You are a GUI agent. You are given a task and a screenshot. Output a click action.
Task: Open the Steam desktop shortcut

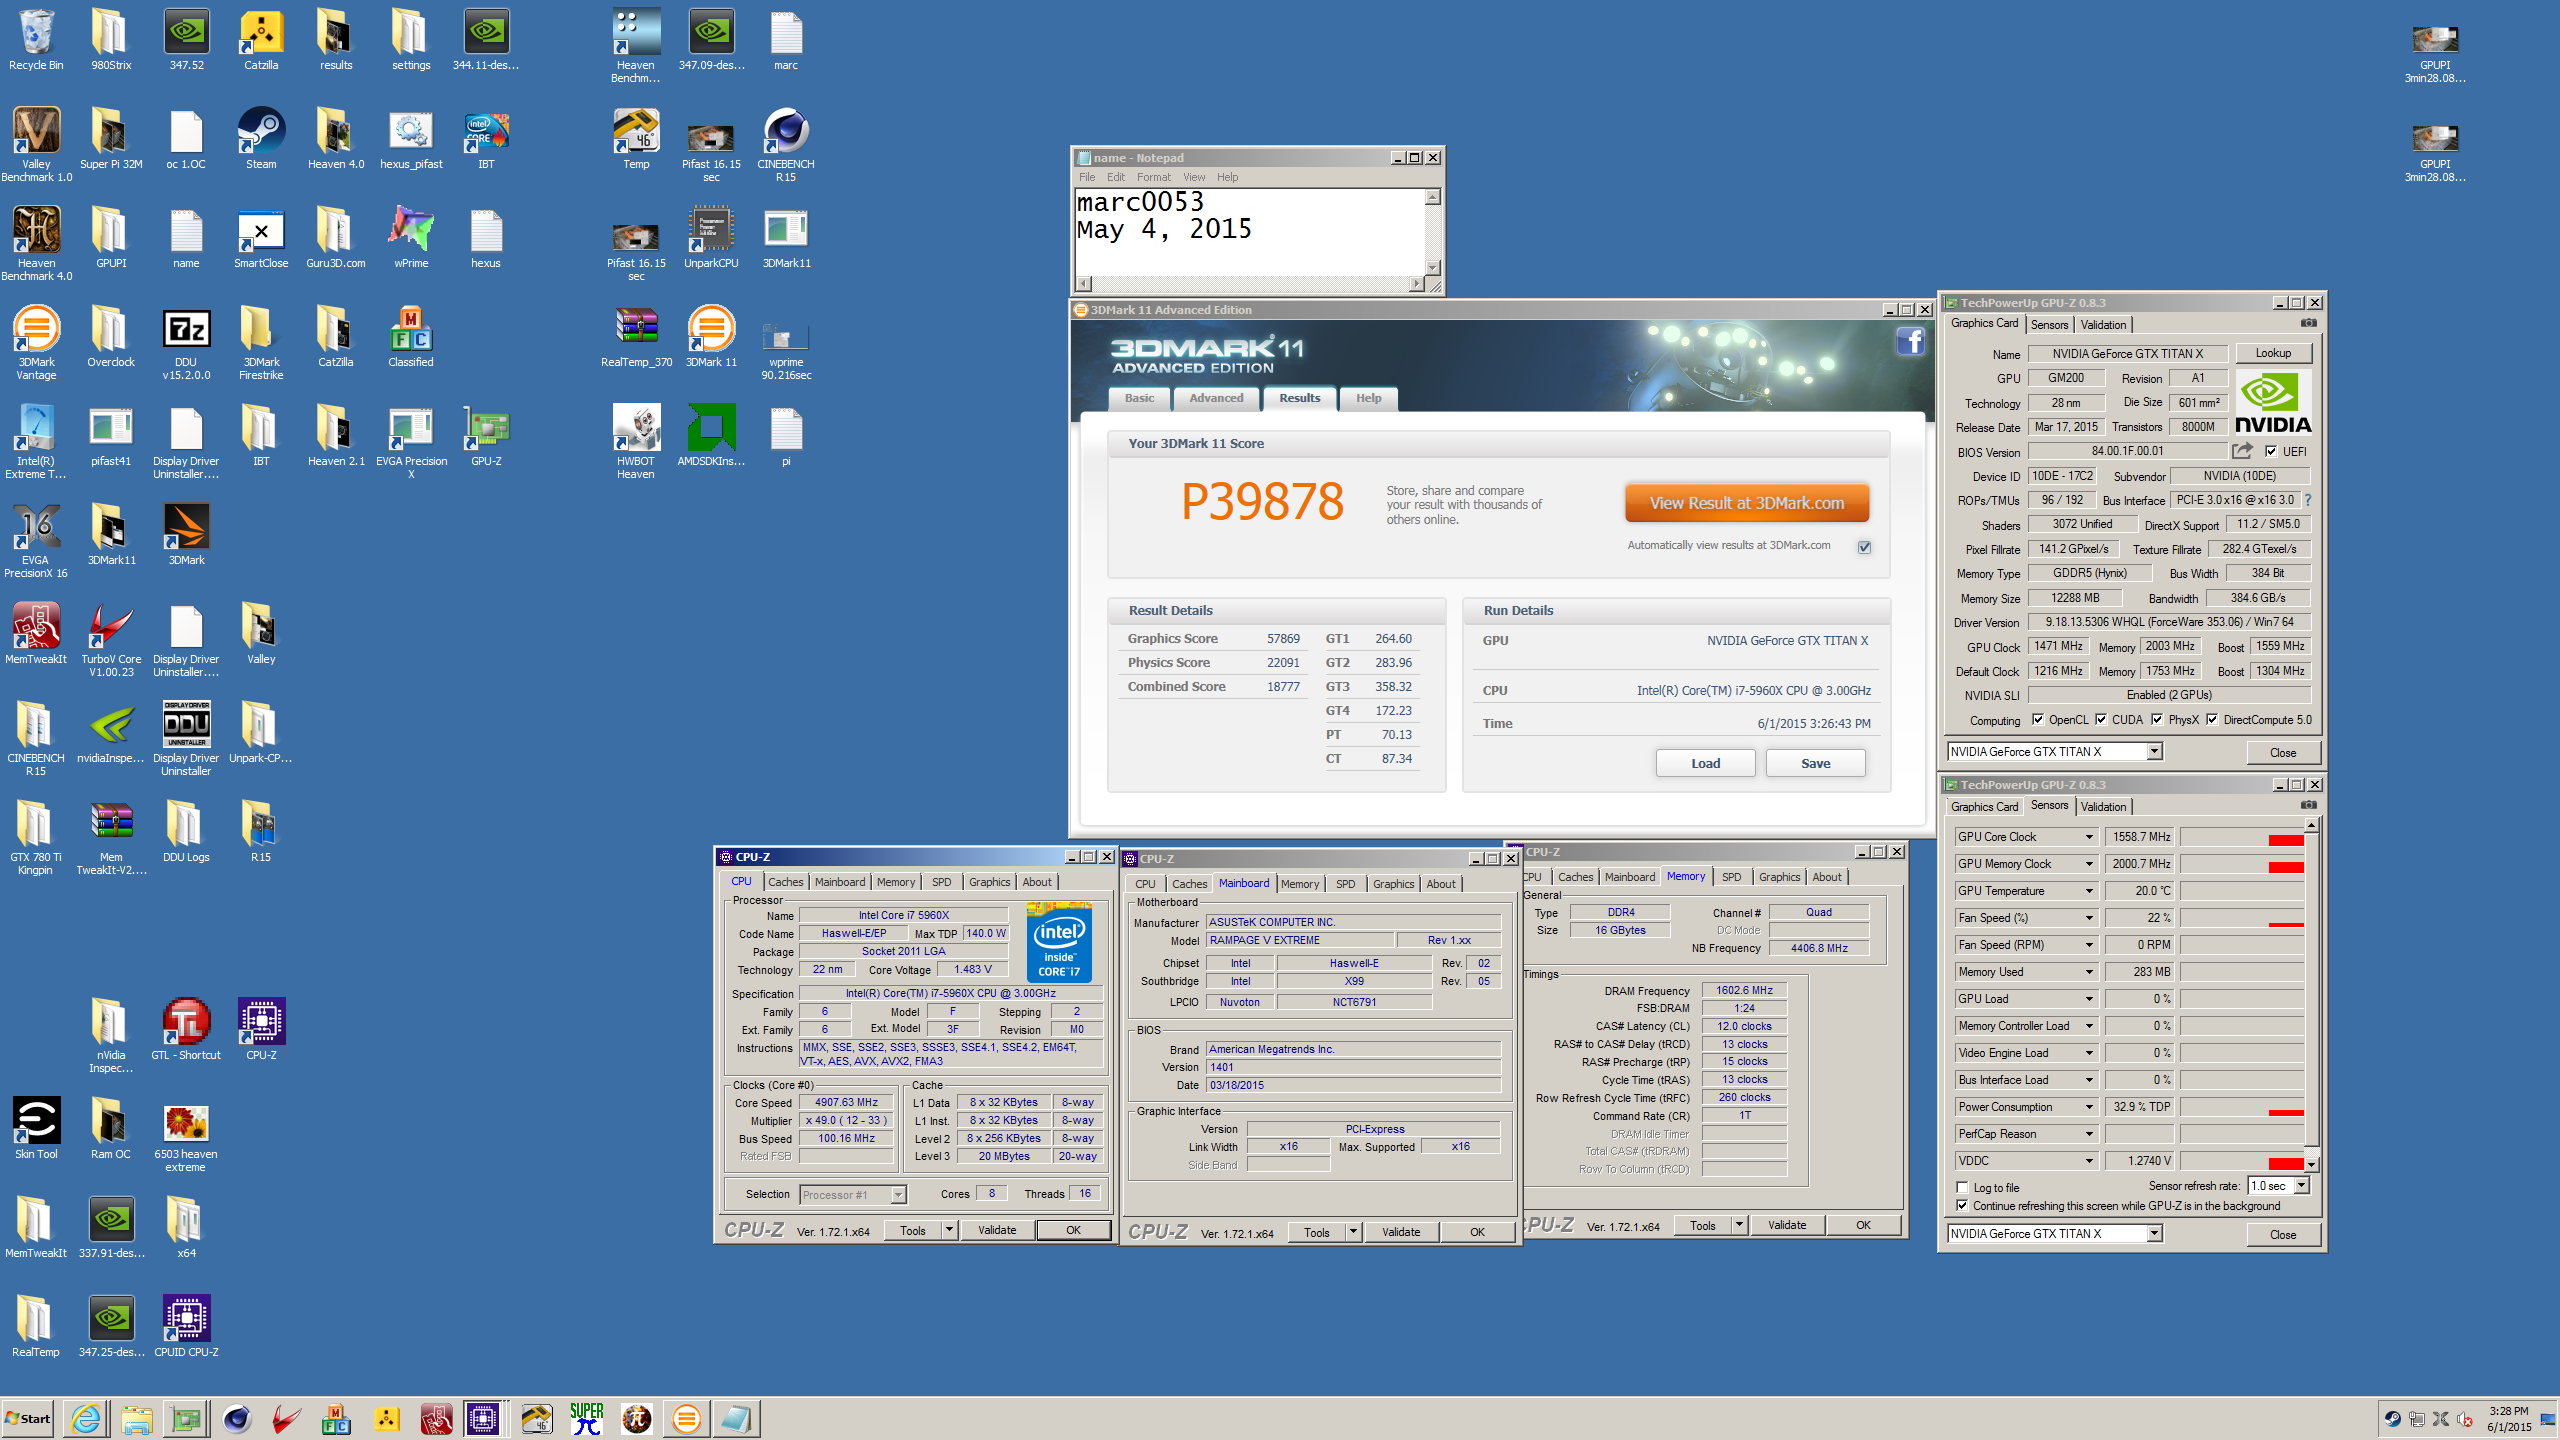(x=261, y=139)
